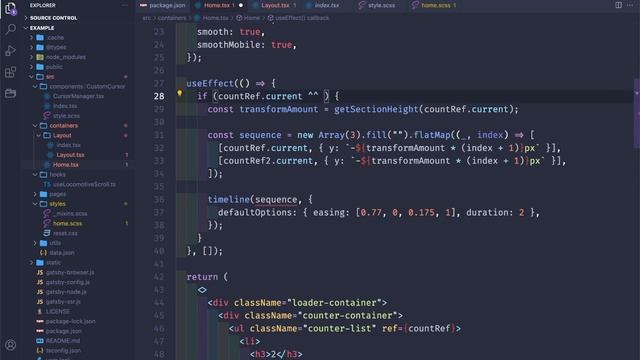The image size is (640, 360).
Task: Click the JS icon beside gatsby-config.js
Action: click(40, 282)
